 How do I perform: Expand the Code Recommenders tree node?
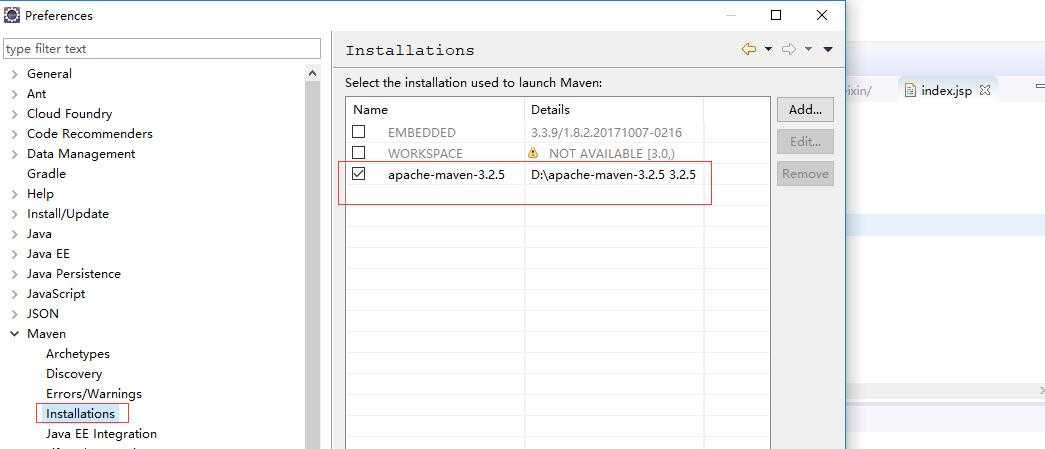tap(14, 135)
